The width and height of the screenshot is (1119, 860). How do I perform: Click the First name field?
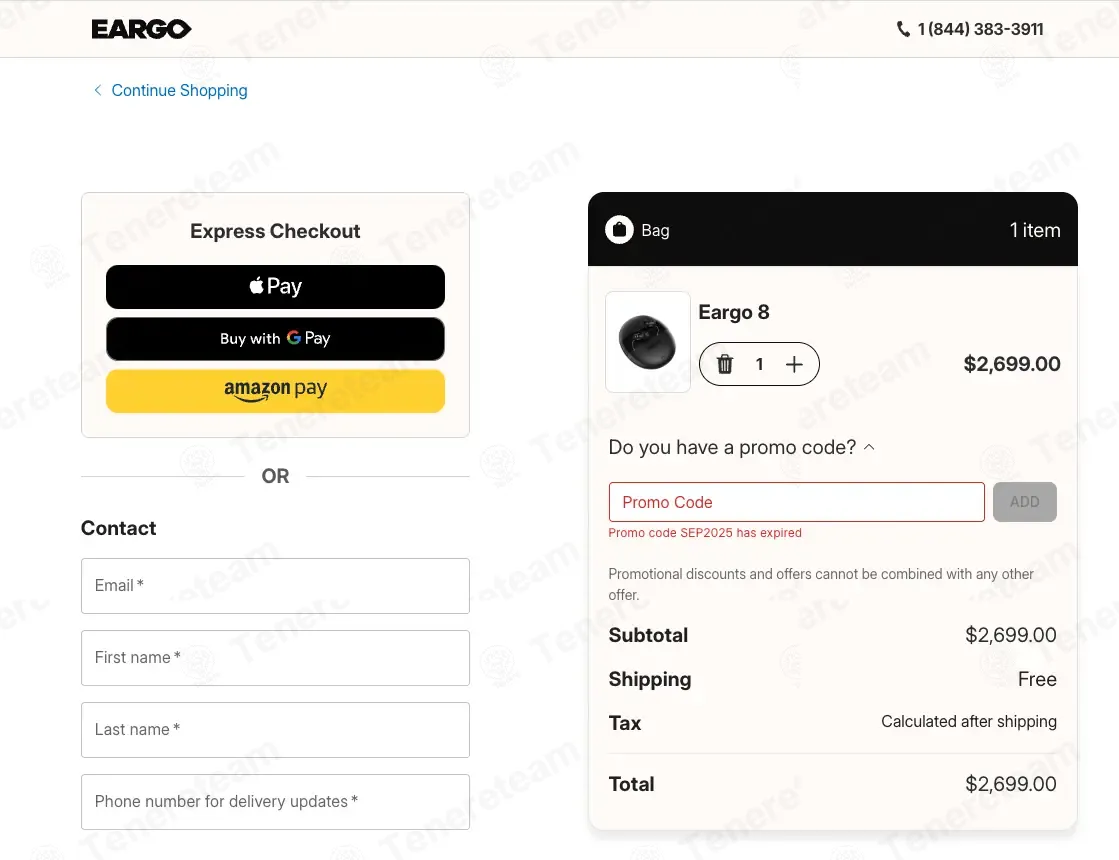(x=275, y=658)
